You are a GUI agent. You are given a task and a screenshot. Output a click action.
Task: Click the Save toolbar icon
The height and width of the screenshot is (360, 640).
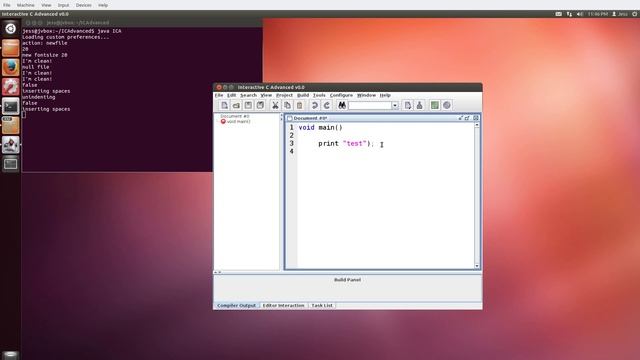coord(248,105)
